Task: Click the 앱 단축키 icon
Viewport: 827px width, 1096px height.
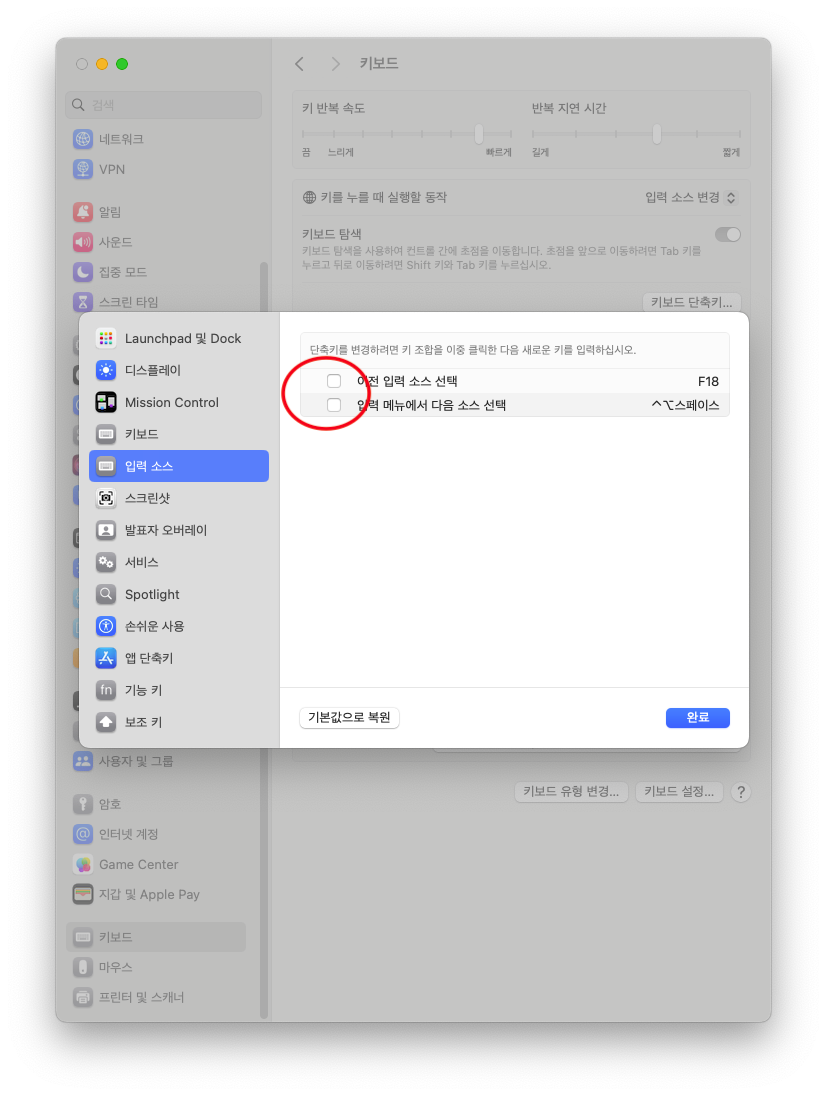Action: tap(106, 658)
